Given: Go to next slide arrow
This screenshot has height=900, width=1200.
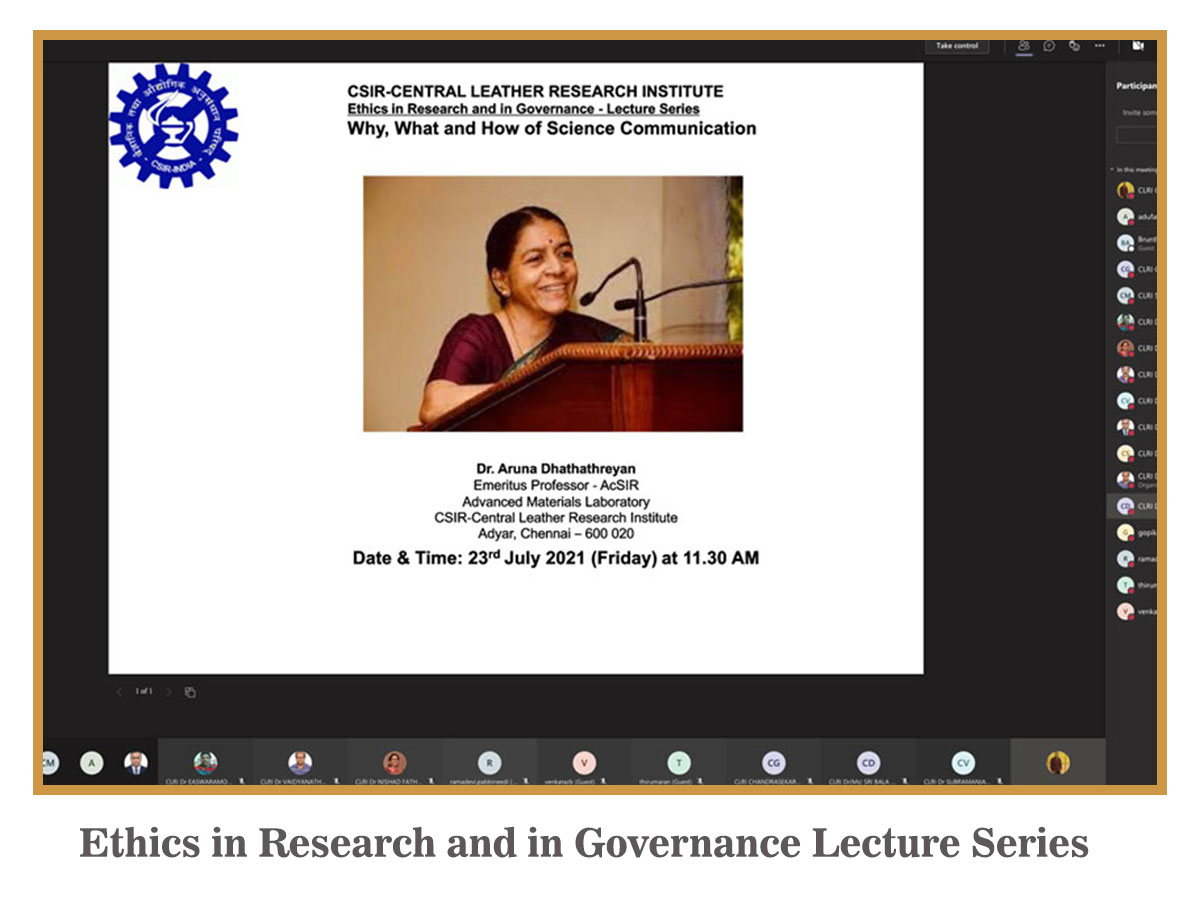Looking at the screenshot, I should point(168,692).
